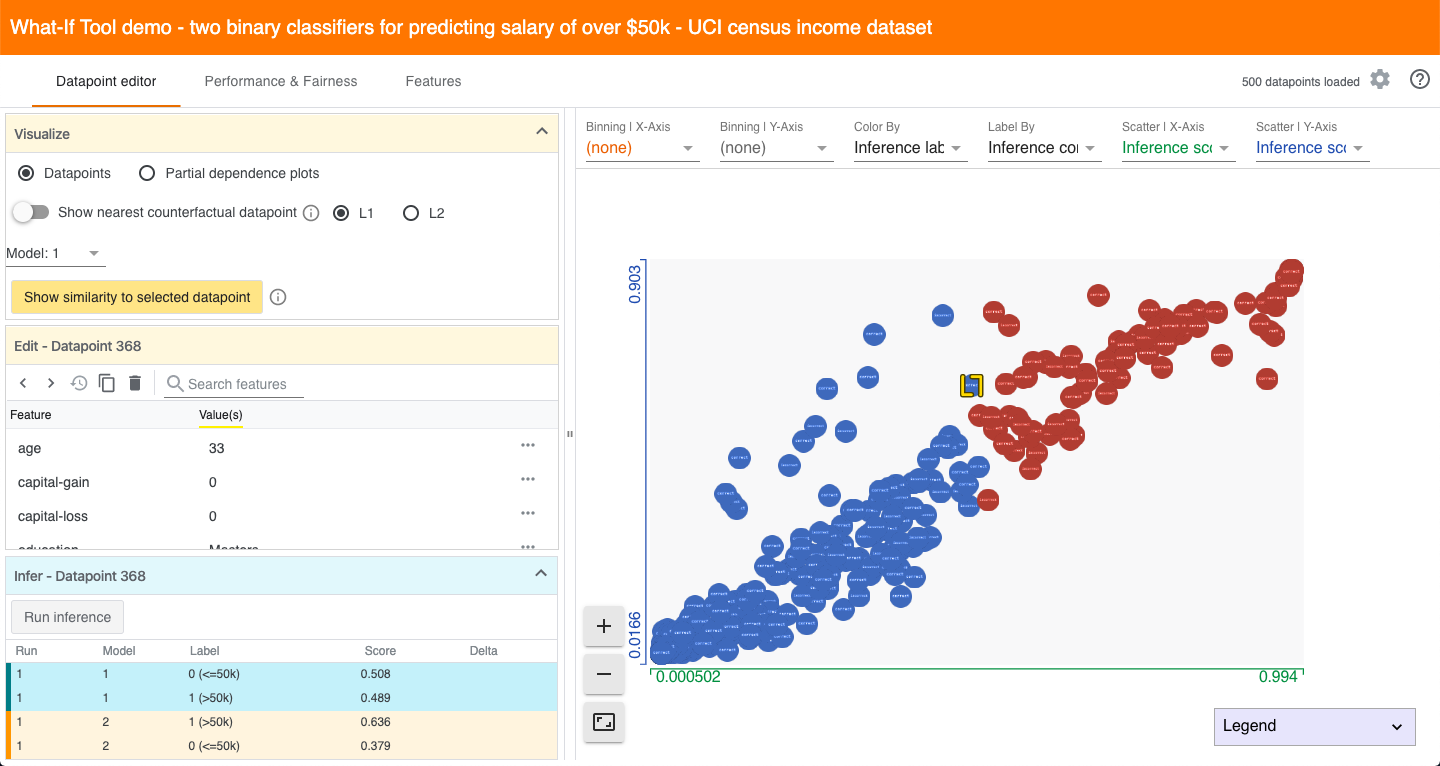1440x766 pixels.
Task: Open the help question mark icon
Action: tap(1419, 80)
